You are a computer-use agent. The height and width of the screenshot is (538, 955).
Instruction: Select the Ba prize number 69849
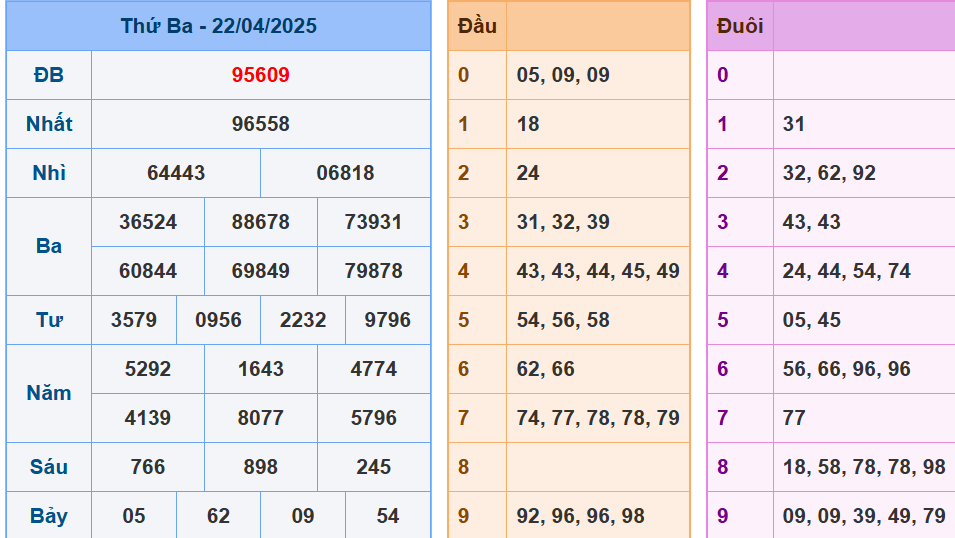(261, 271)
